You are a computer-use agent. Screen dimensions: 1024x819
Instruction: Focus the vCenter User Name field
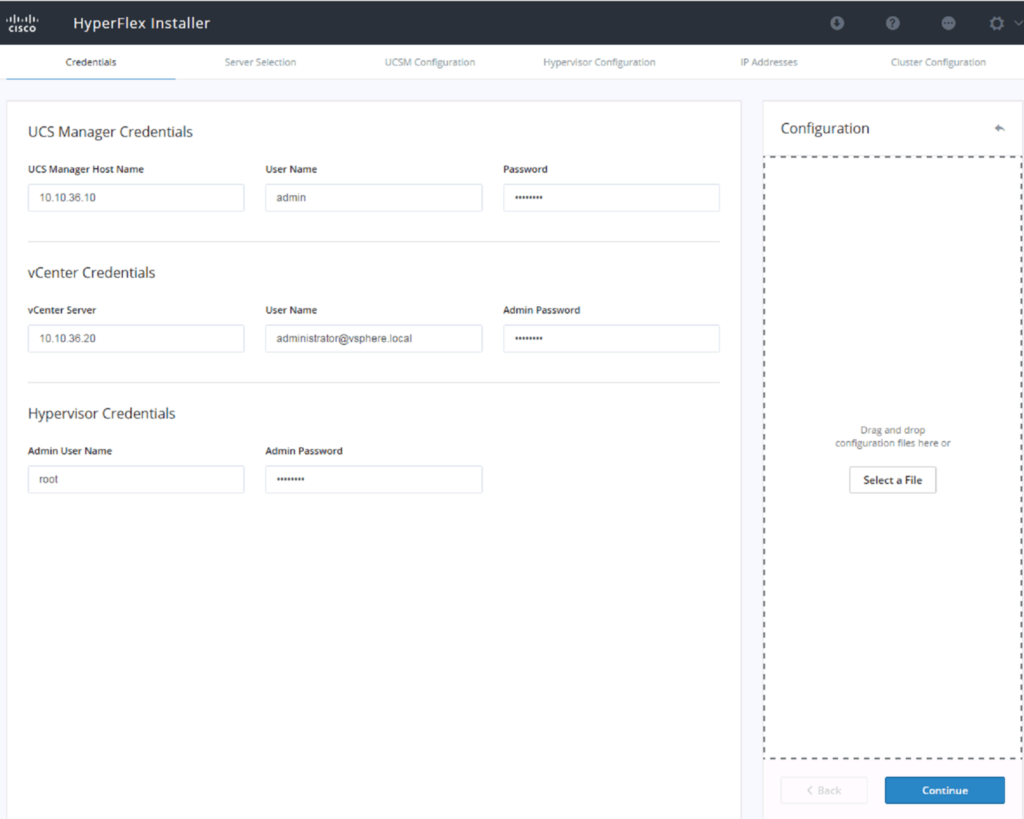(x=374, y=338)
